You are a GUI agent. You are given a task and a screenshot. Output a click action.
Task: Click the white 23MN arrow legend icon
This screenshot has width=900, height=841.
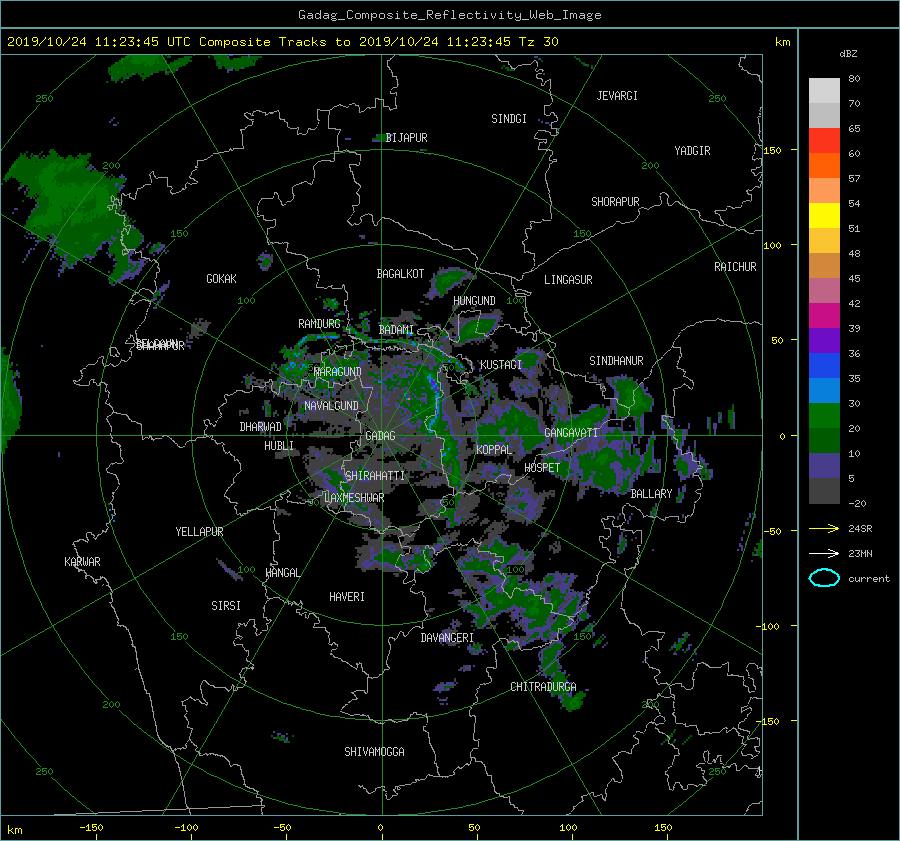[824, 553]
